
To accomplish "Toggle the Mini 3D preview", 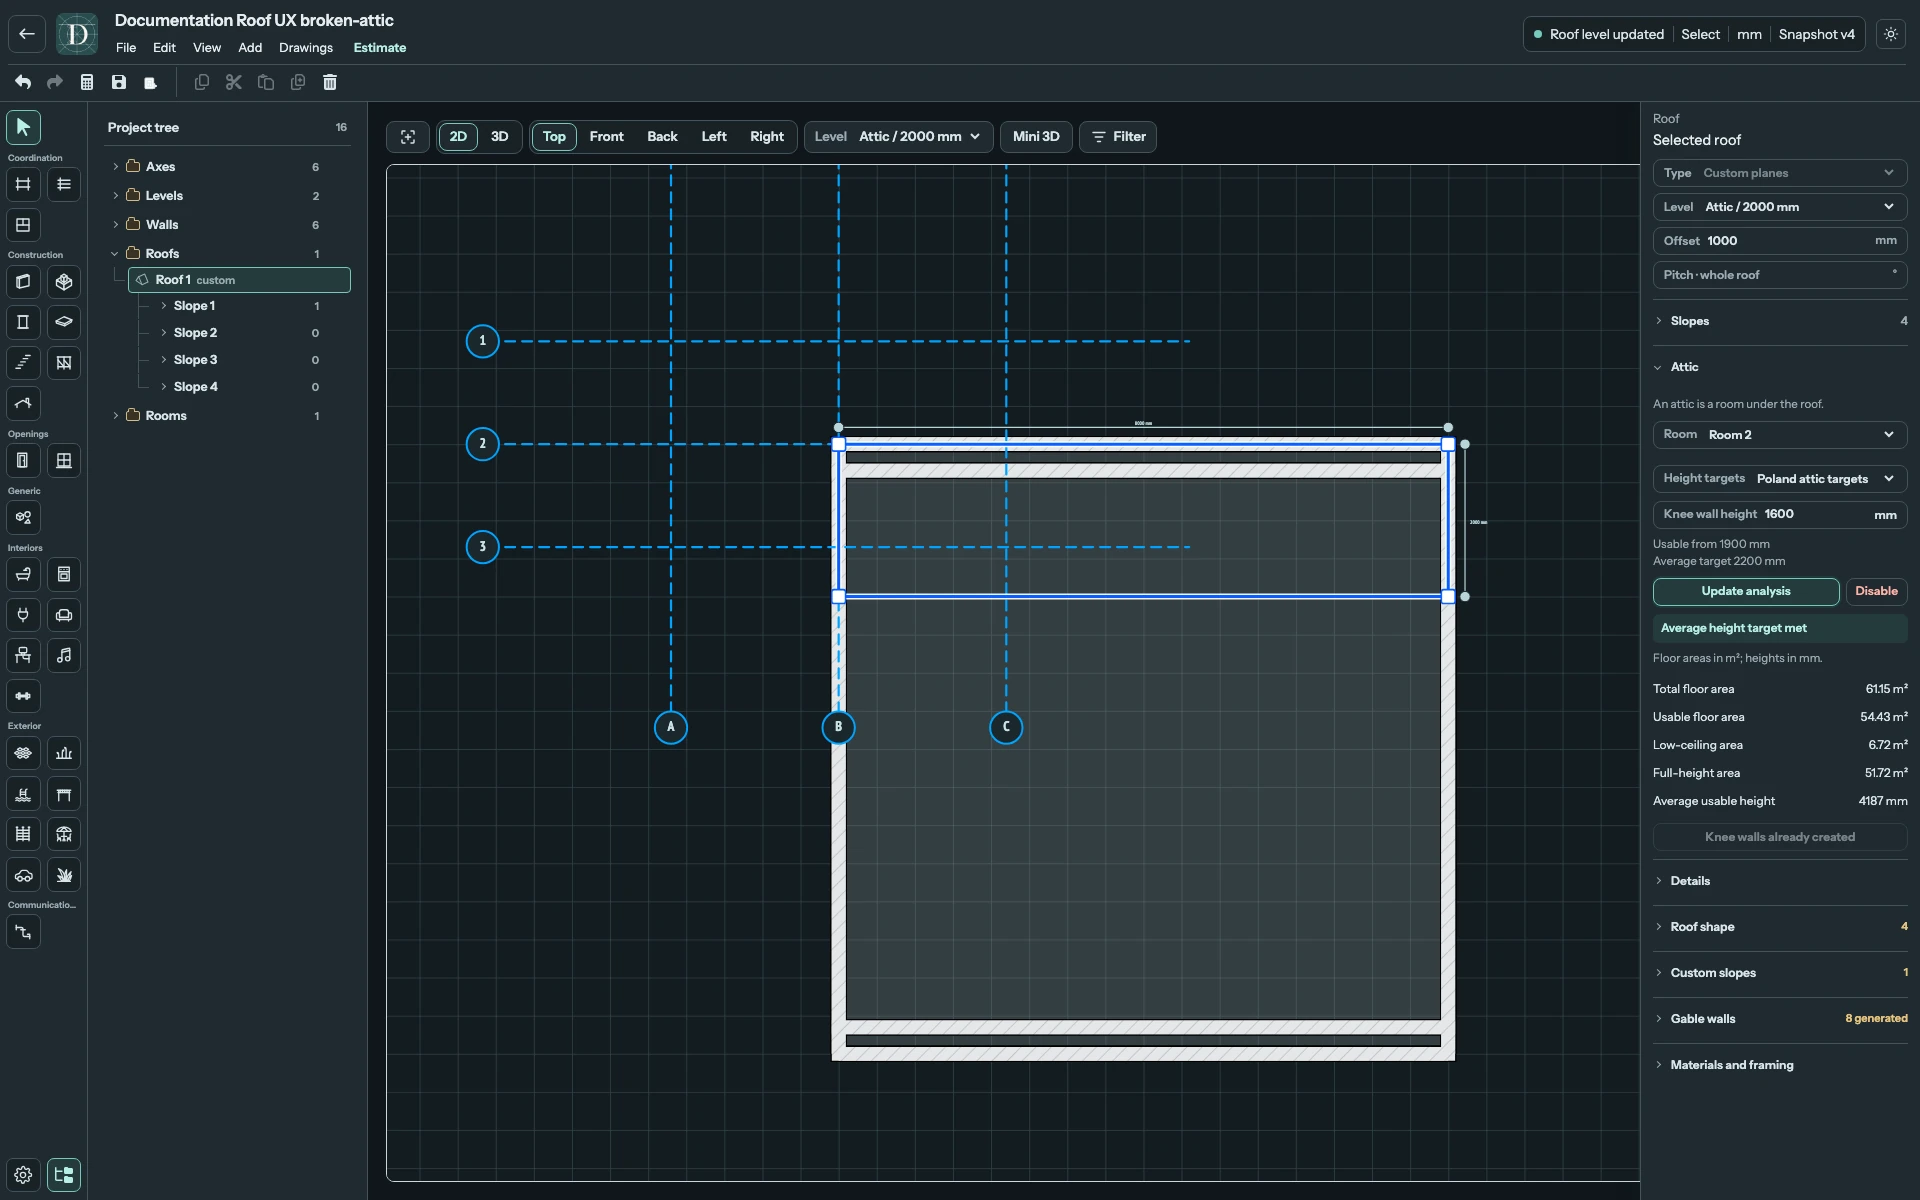I will pyautogui.click(x=1036, y=137).
